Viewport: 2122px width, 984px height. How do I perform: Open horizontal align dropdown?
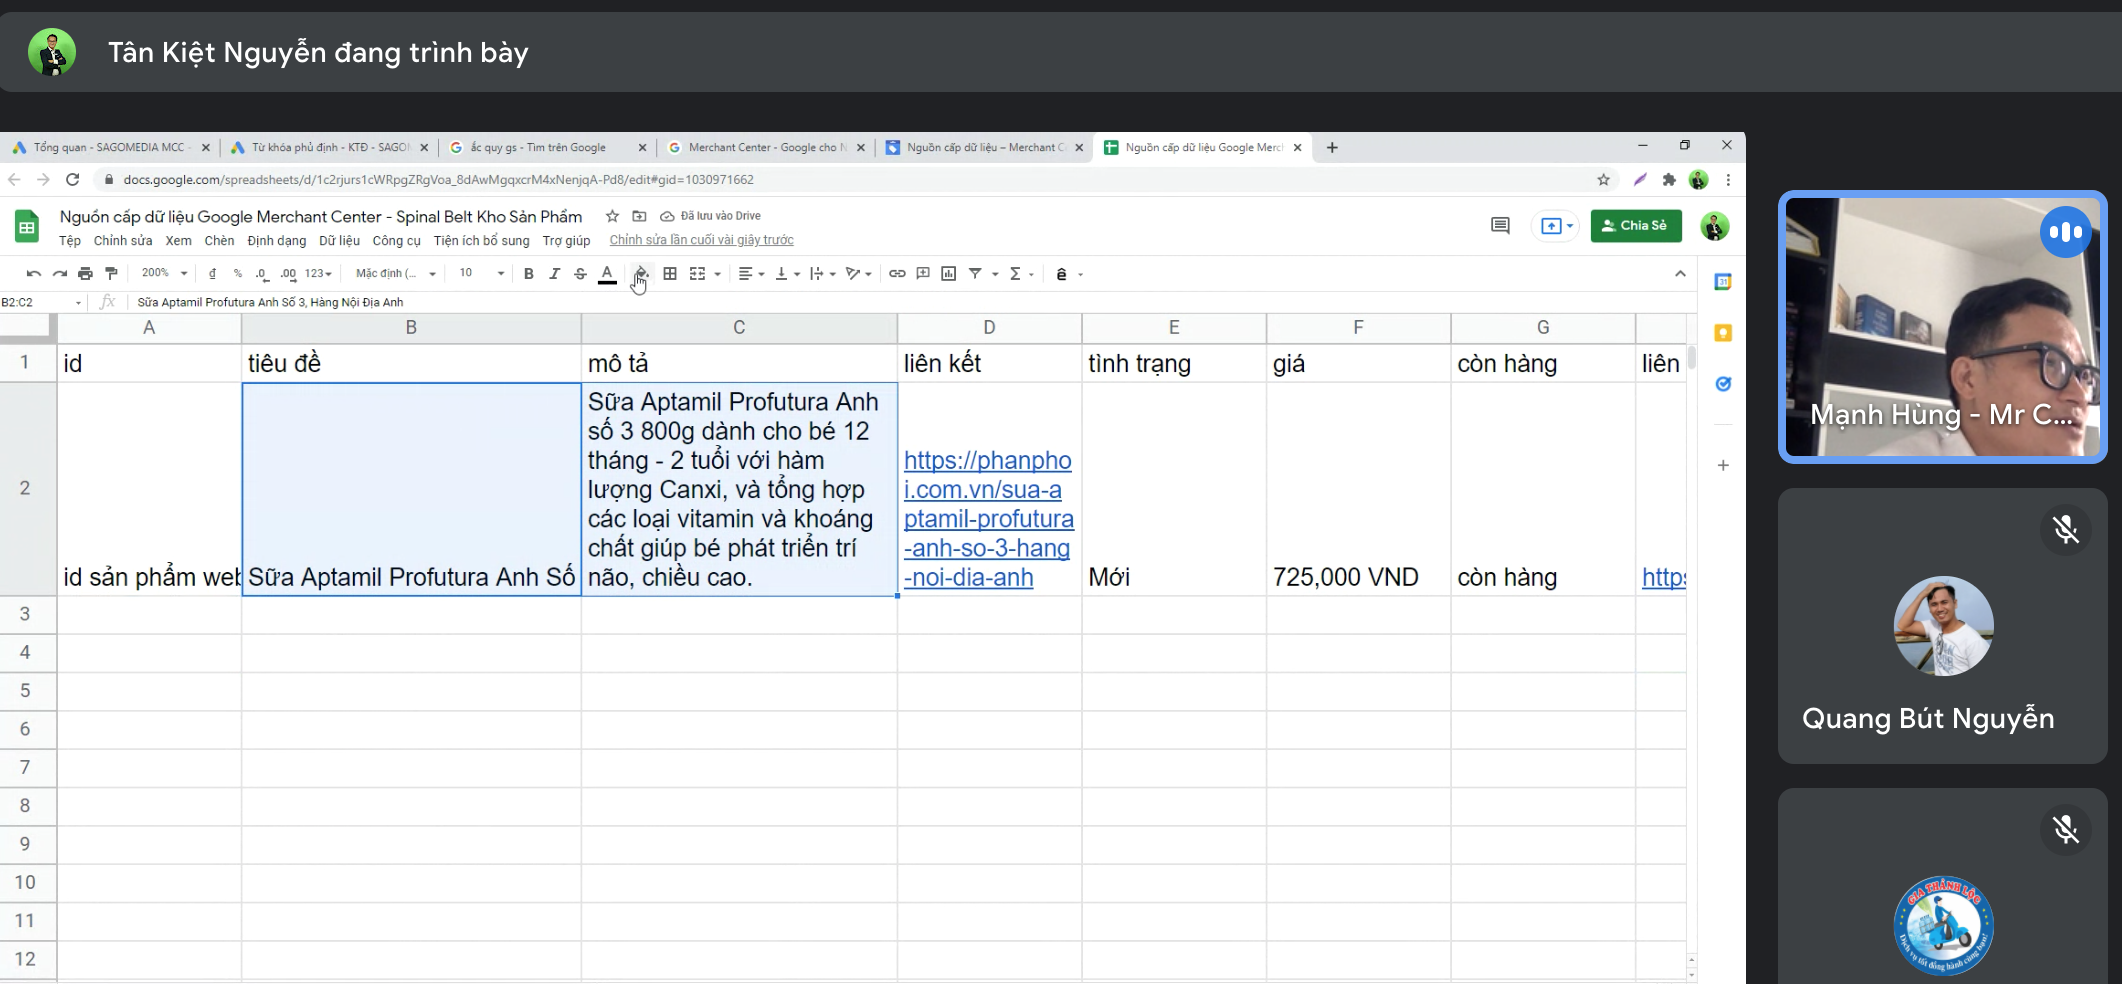(x=751, y=274)
